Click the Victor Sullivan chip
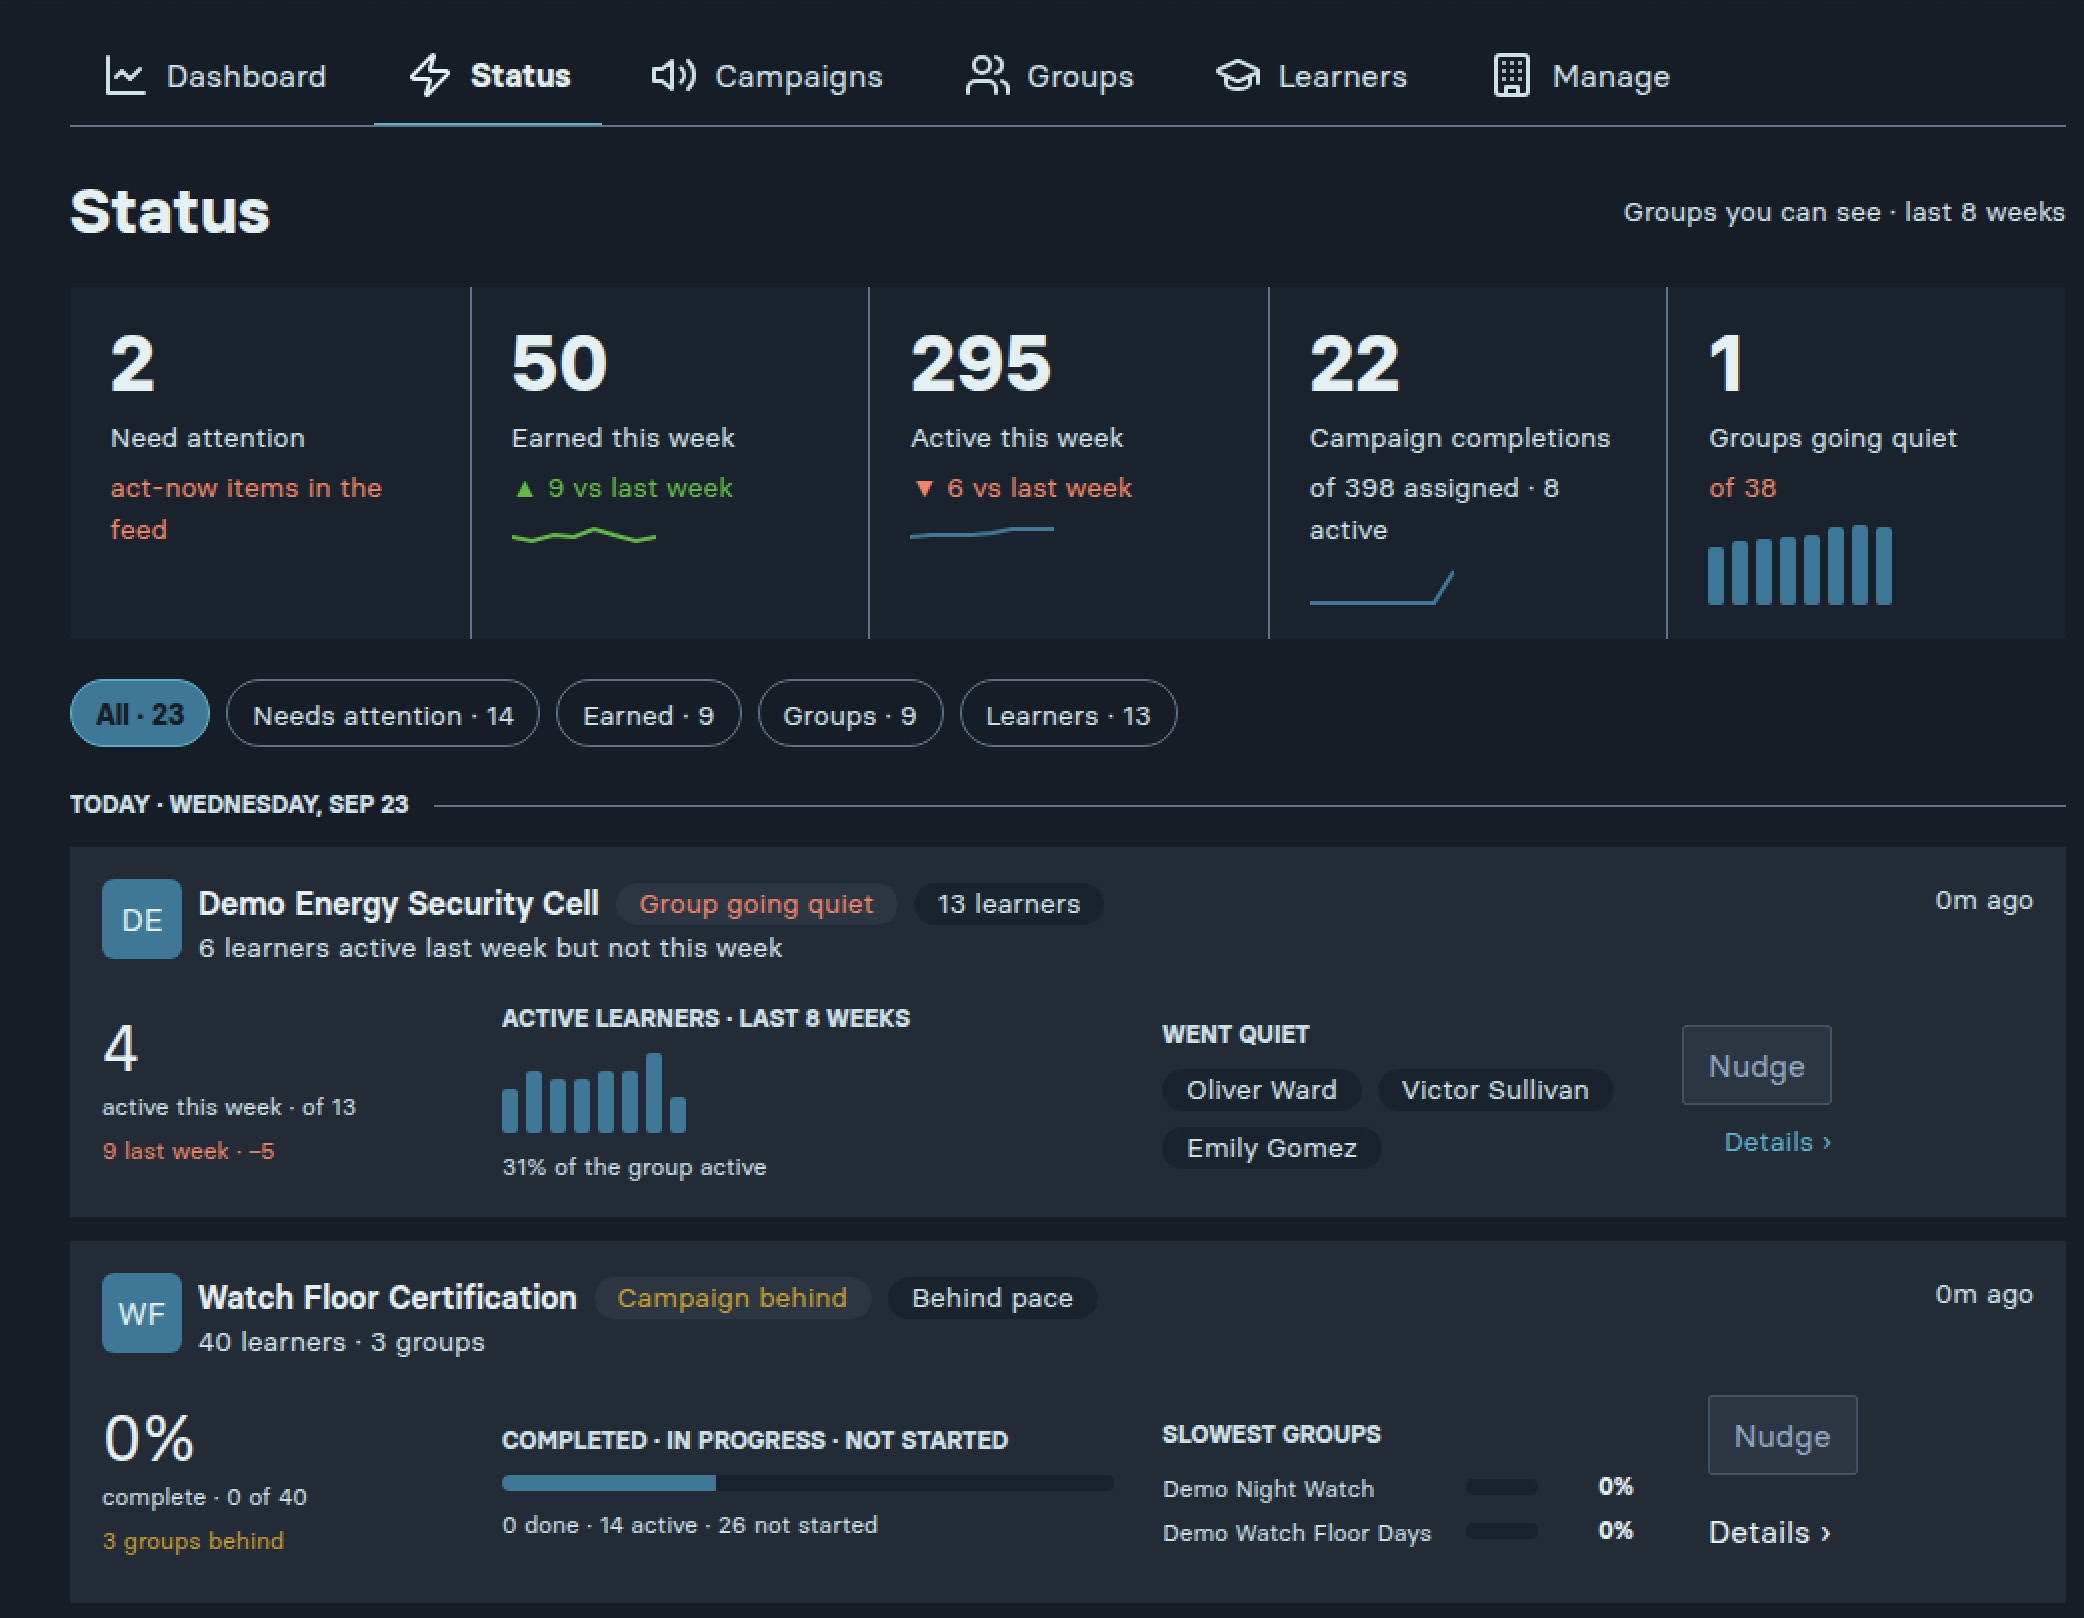 1495,1090
